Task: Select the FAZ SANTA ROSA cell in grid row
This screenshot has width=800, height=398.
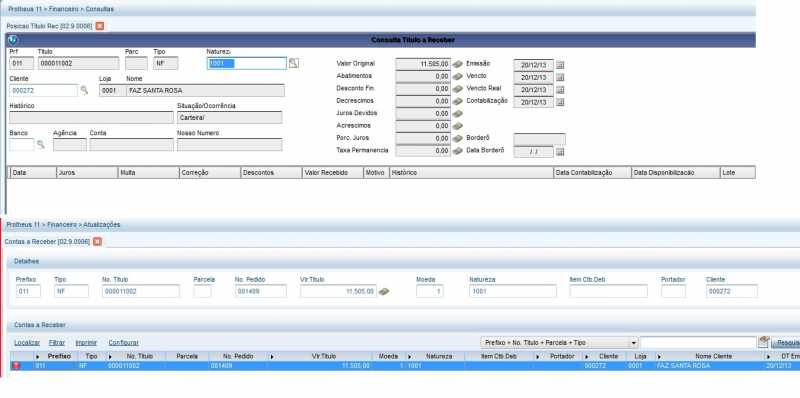Action: click(x=710, y=366)
